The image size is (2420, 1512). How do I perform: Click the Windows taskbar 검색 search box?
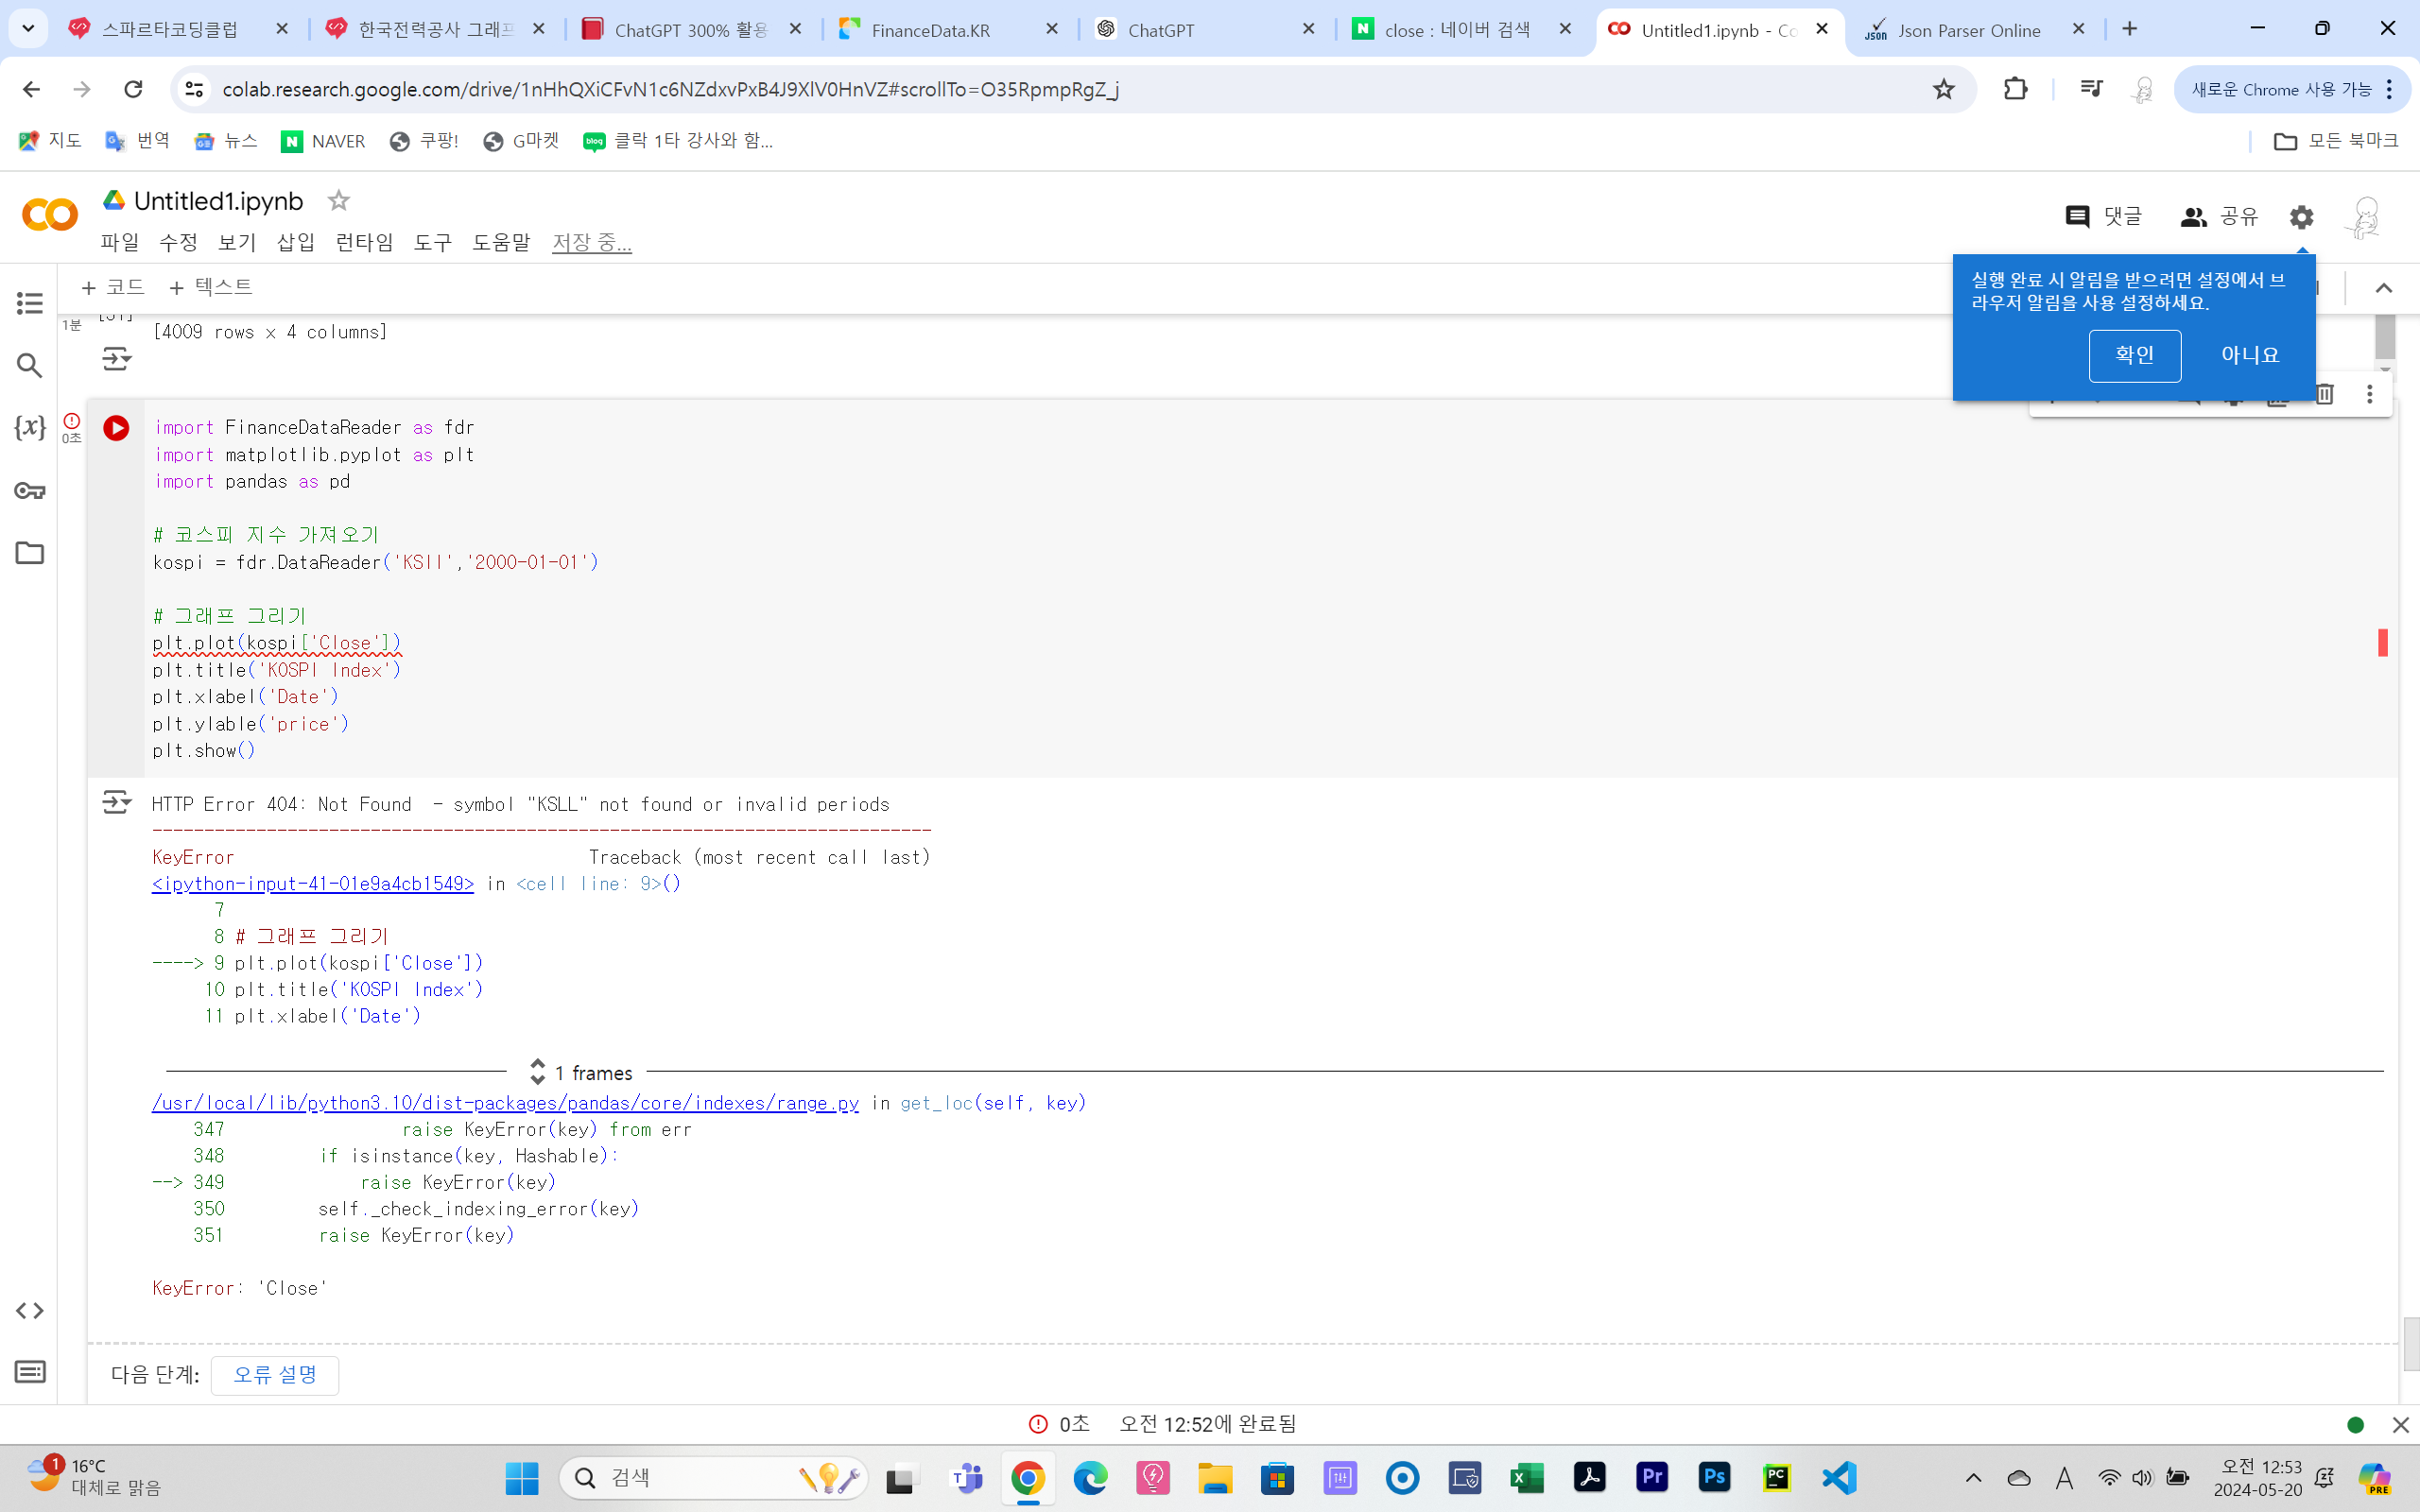click(x=713, y=1477)
